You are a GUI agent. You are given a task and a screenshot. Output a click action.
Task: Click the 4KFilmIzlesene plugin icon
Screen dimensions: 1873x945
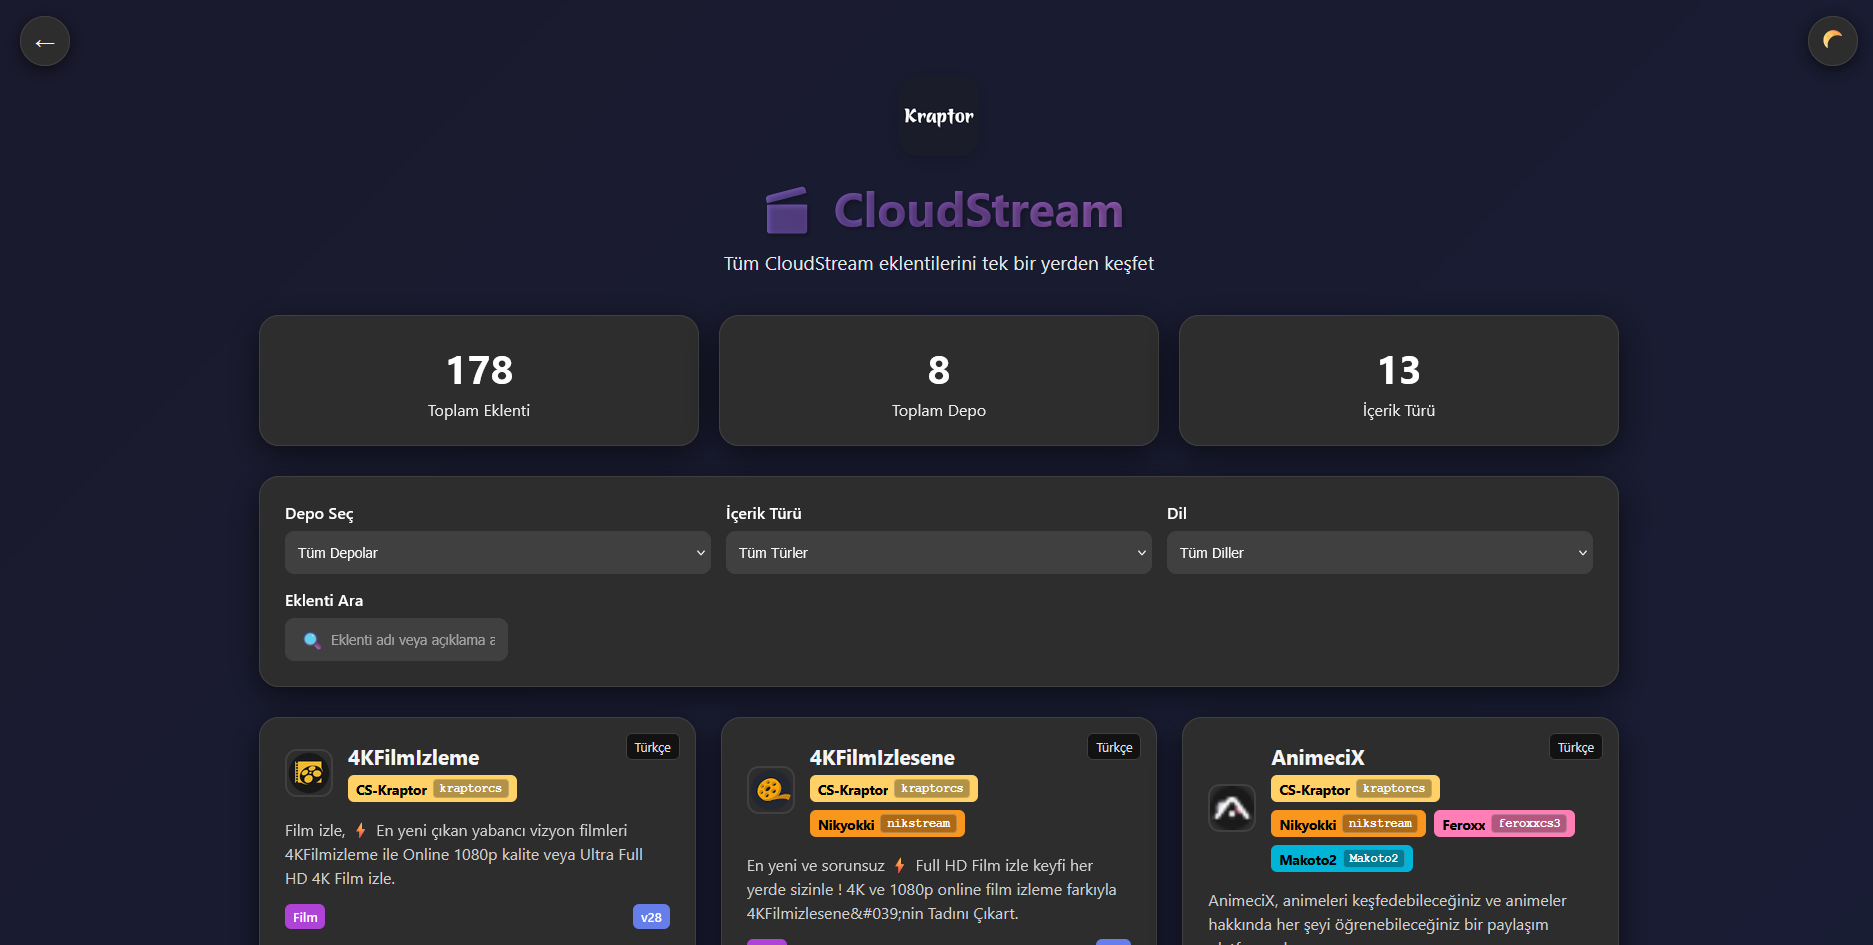pos(770,790)
